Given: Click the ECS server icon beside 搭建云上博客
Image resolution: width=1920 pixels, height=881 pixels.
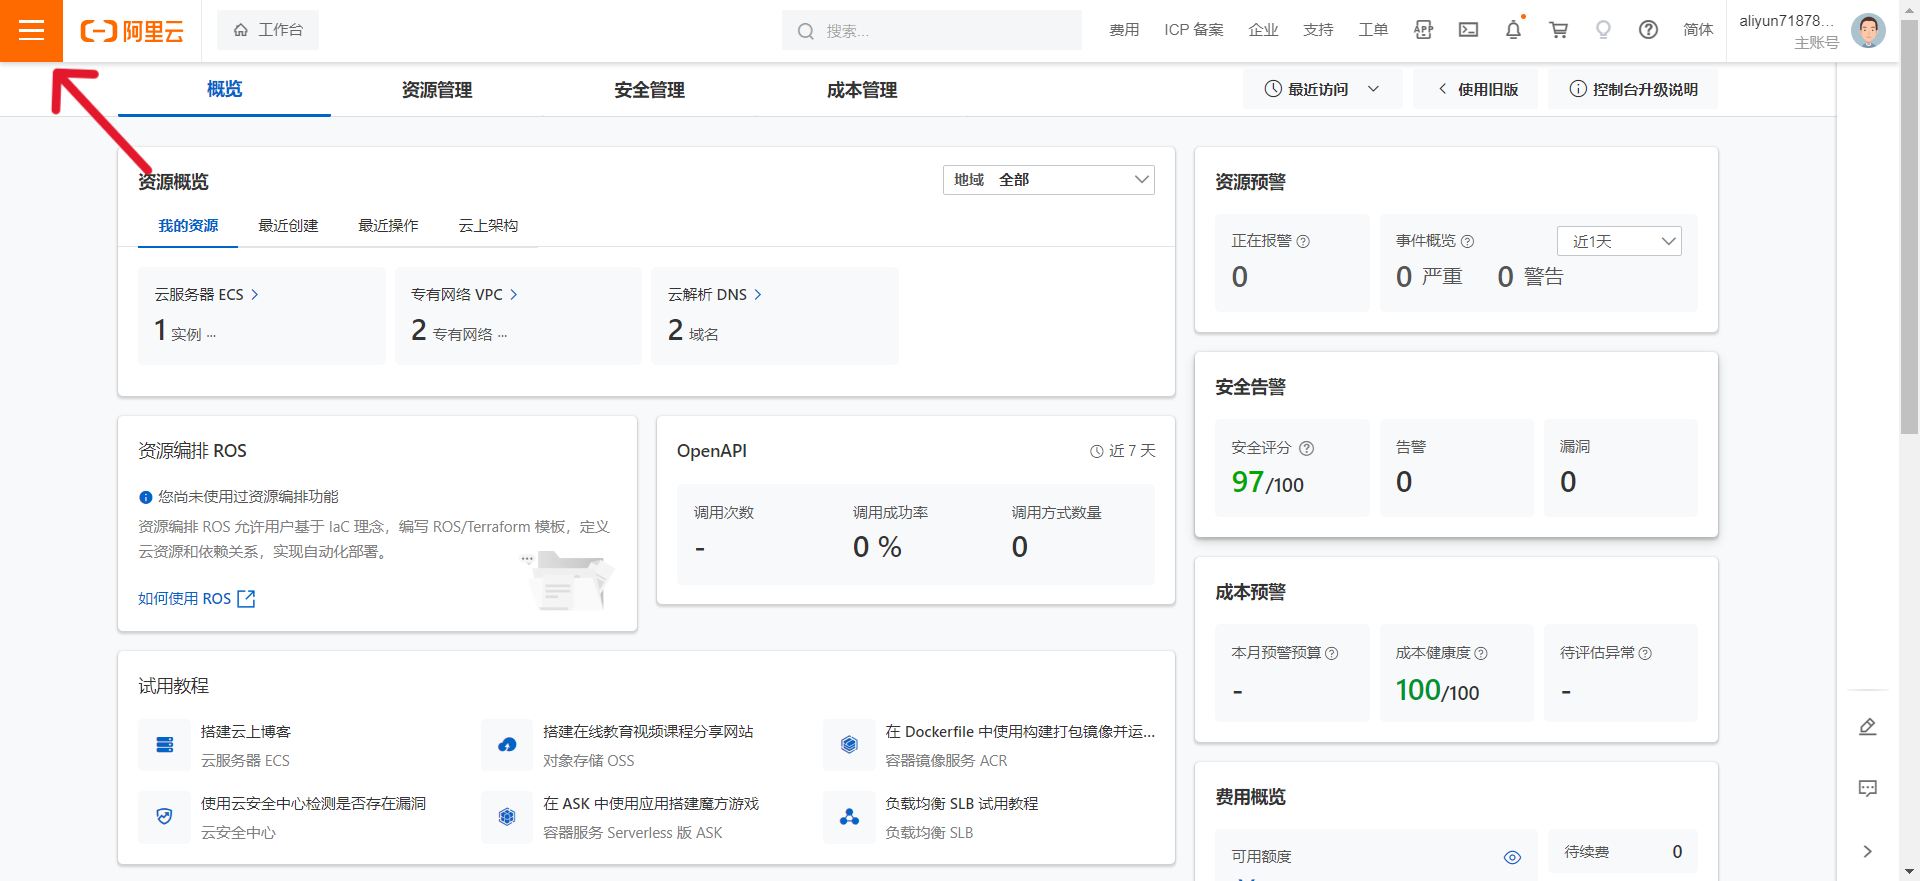Looking at the screenshot, I should [x=165, y=745].
